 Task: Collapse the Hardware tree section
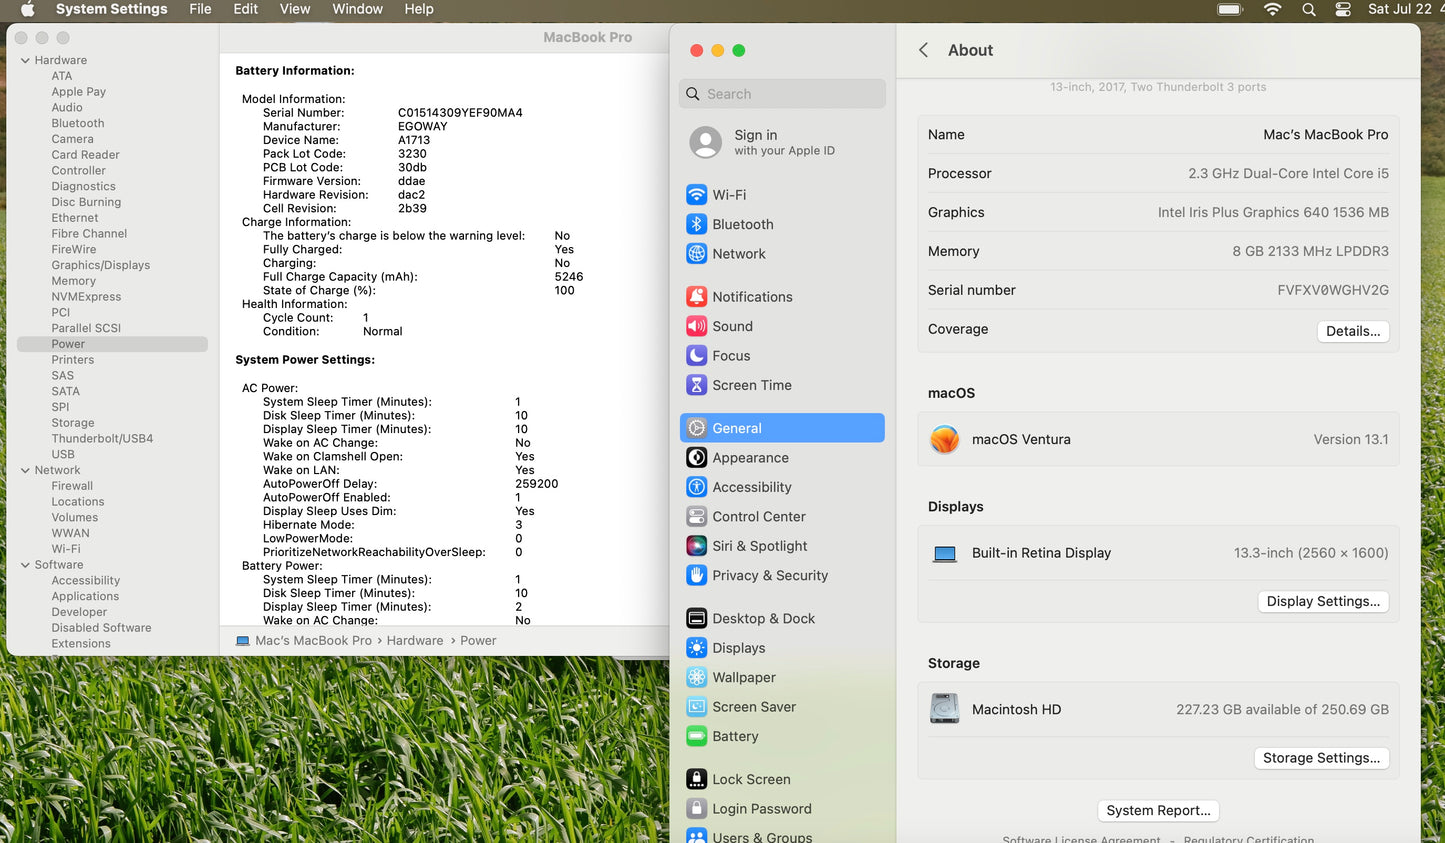pos(25,60)
